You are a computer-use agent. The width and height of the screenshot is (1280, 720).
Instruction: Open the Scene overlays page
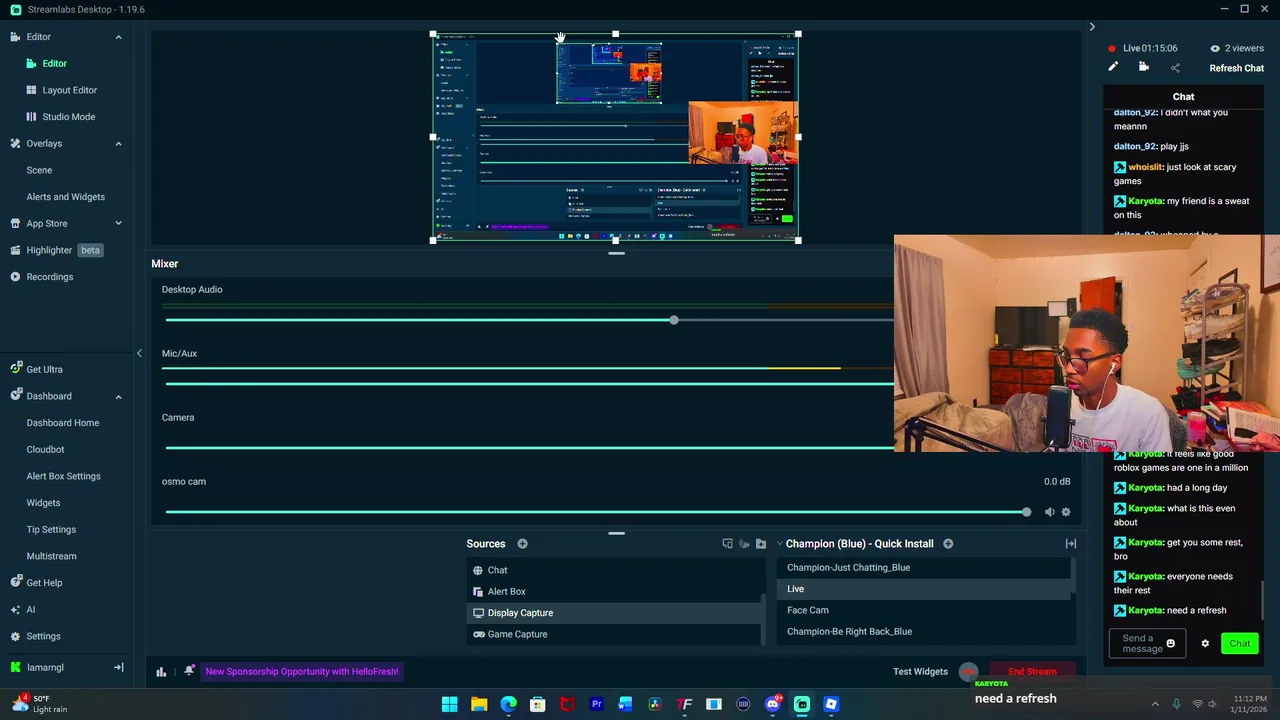coord(39,170)
